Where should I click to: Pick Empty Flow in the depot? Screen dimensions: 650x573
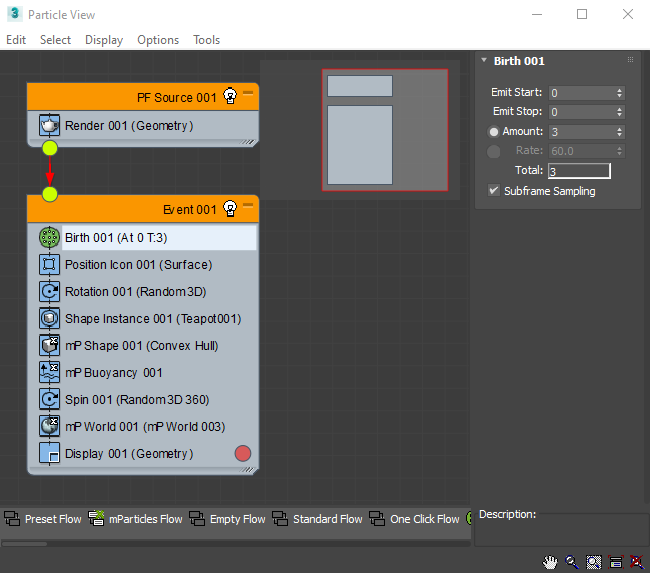[227, 519]
